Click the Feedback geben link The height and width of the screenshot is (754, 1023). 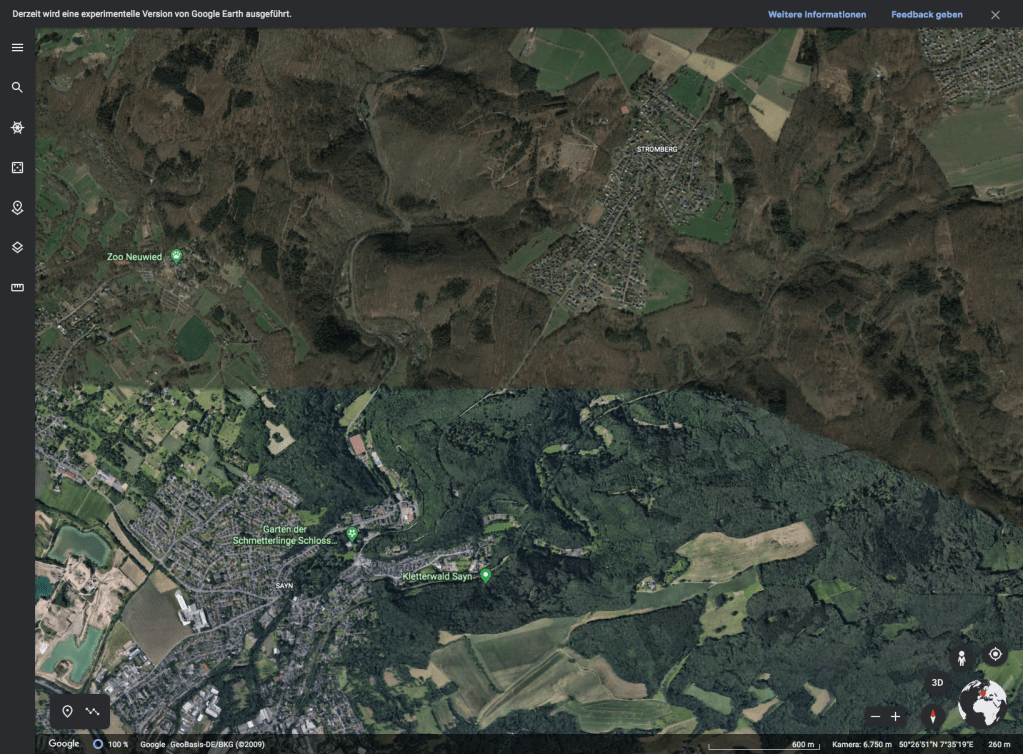[x=926, y=15]
